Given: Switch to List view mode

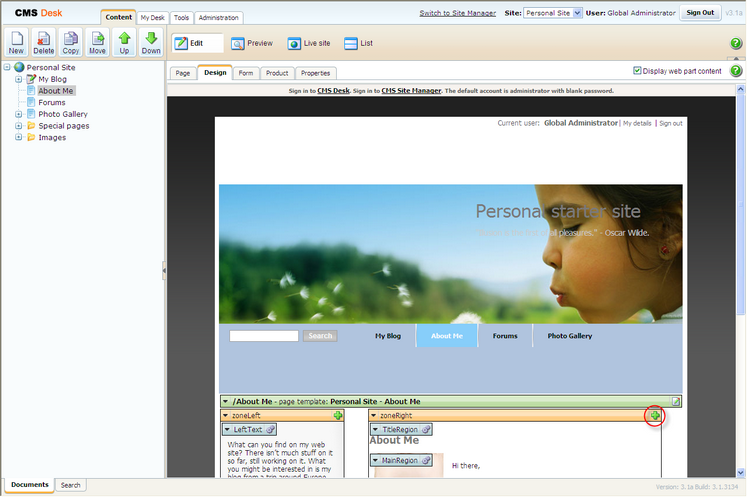Looking at the screenshot, I should [x=358, y=43].
